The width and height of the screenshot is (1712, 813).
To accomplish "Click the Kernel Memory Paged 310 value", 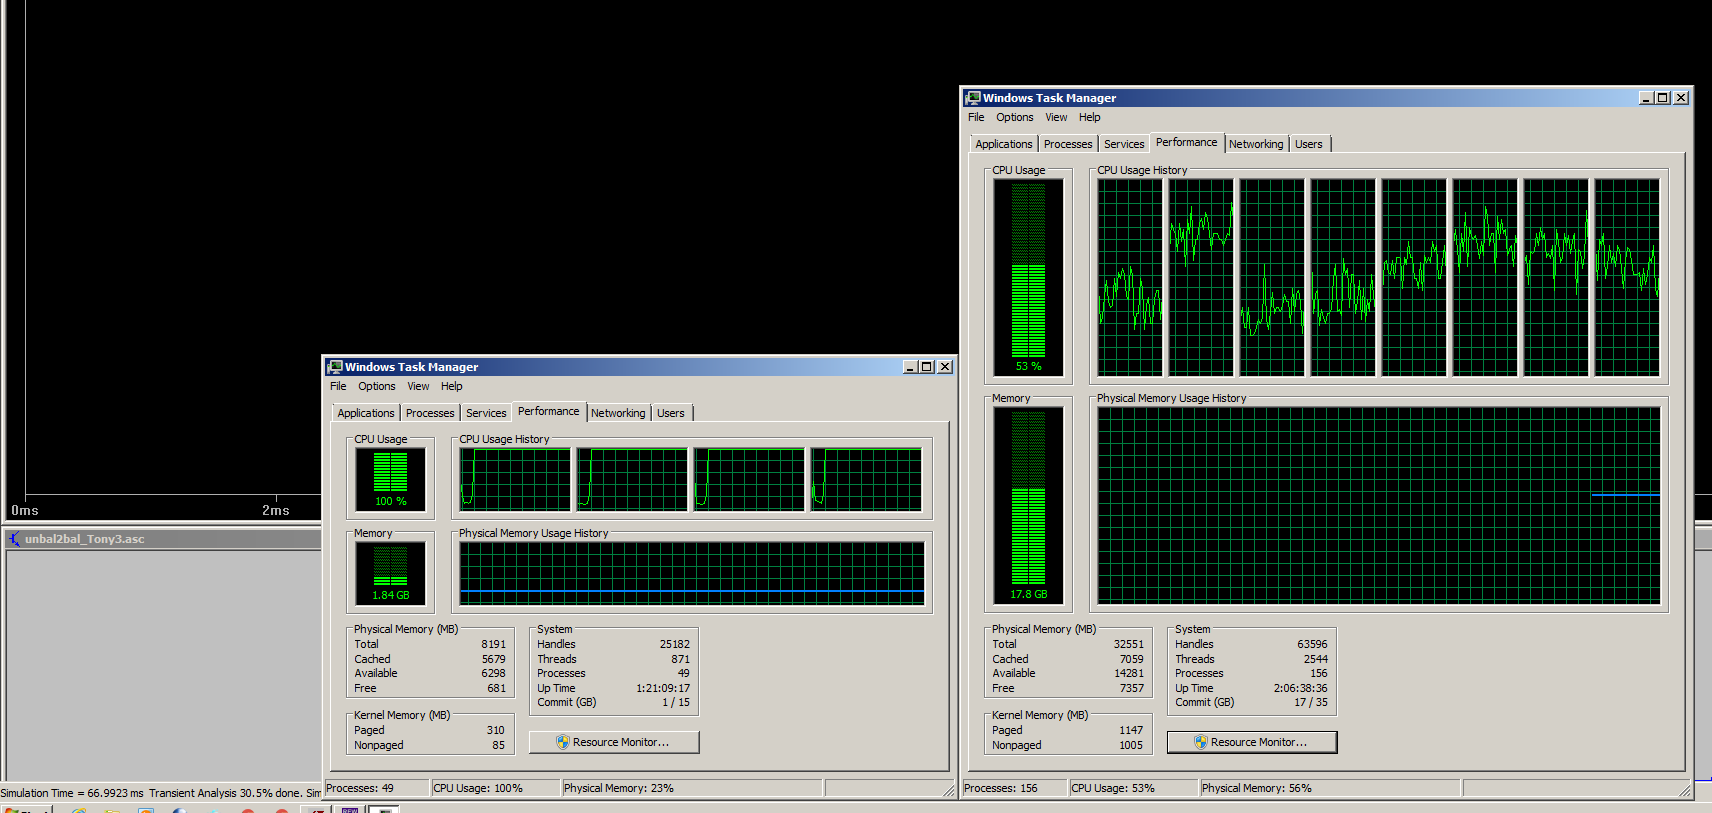I will pos(496,730).
